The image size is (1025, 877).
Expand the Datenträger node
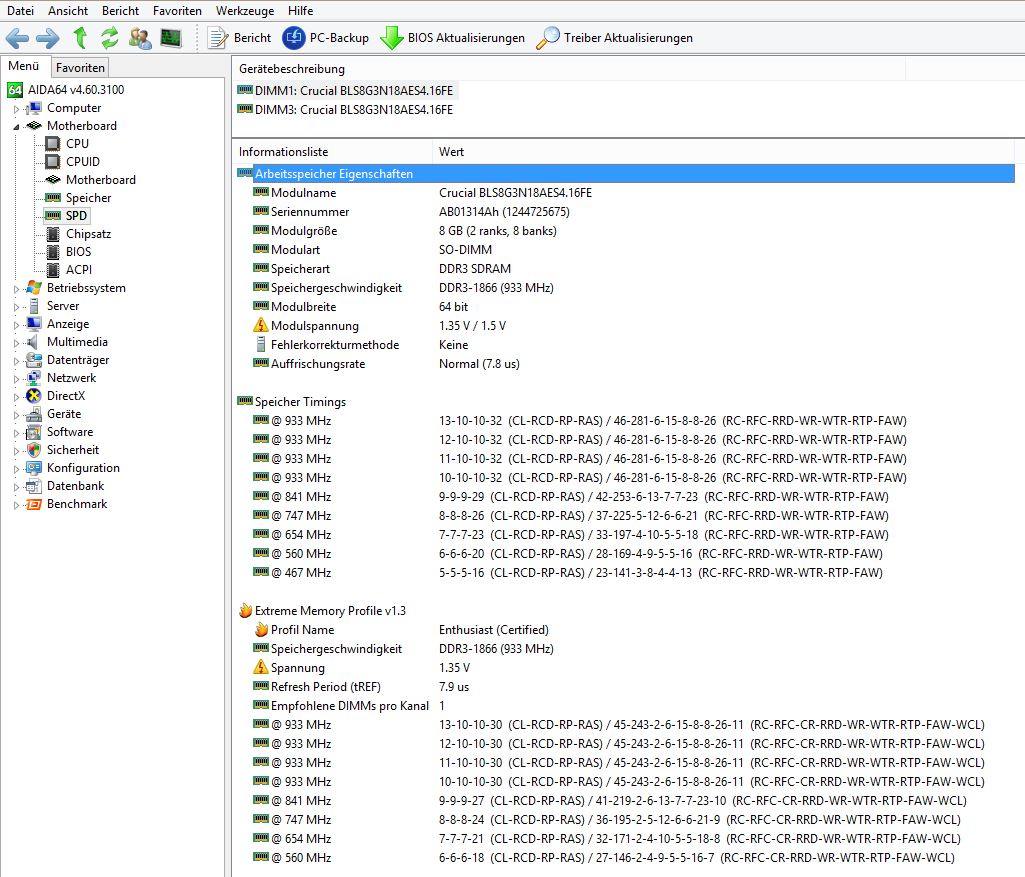point(16,360)
